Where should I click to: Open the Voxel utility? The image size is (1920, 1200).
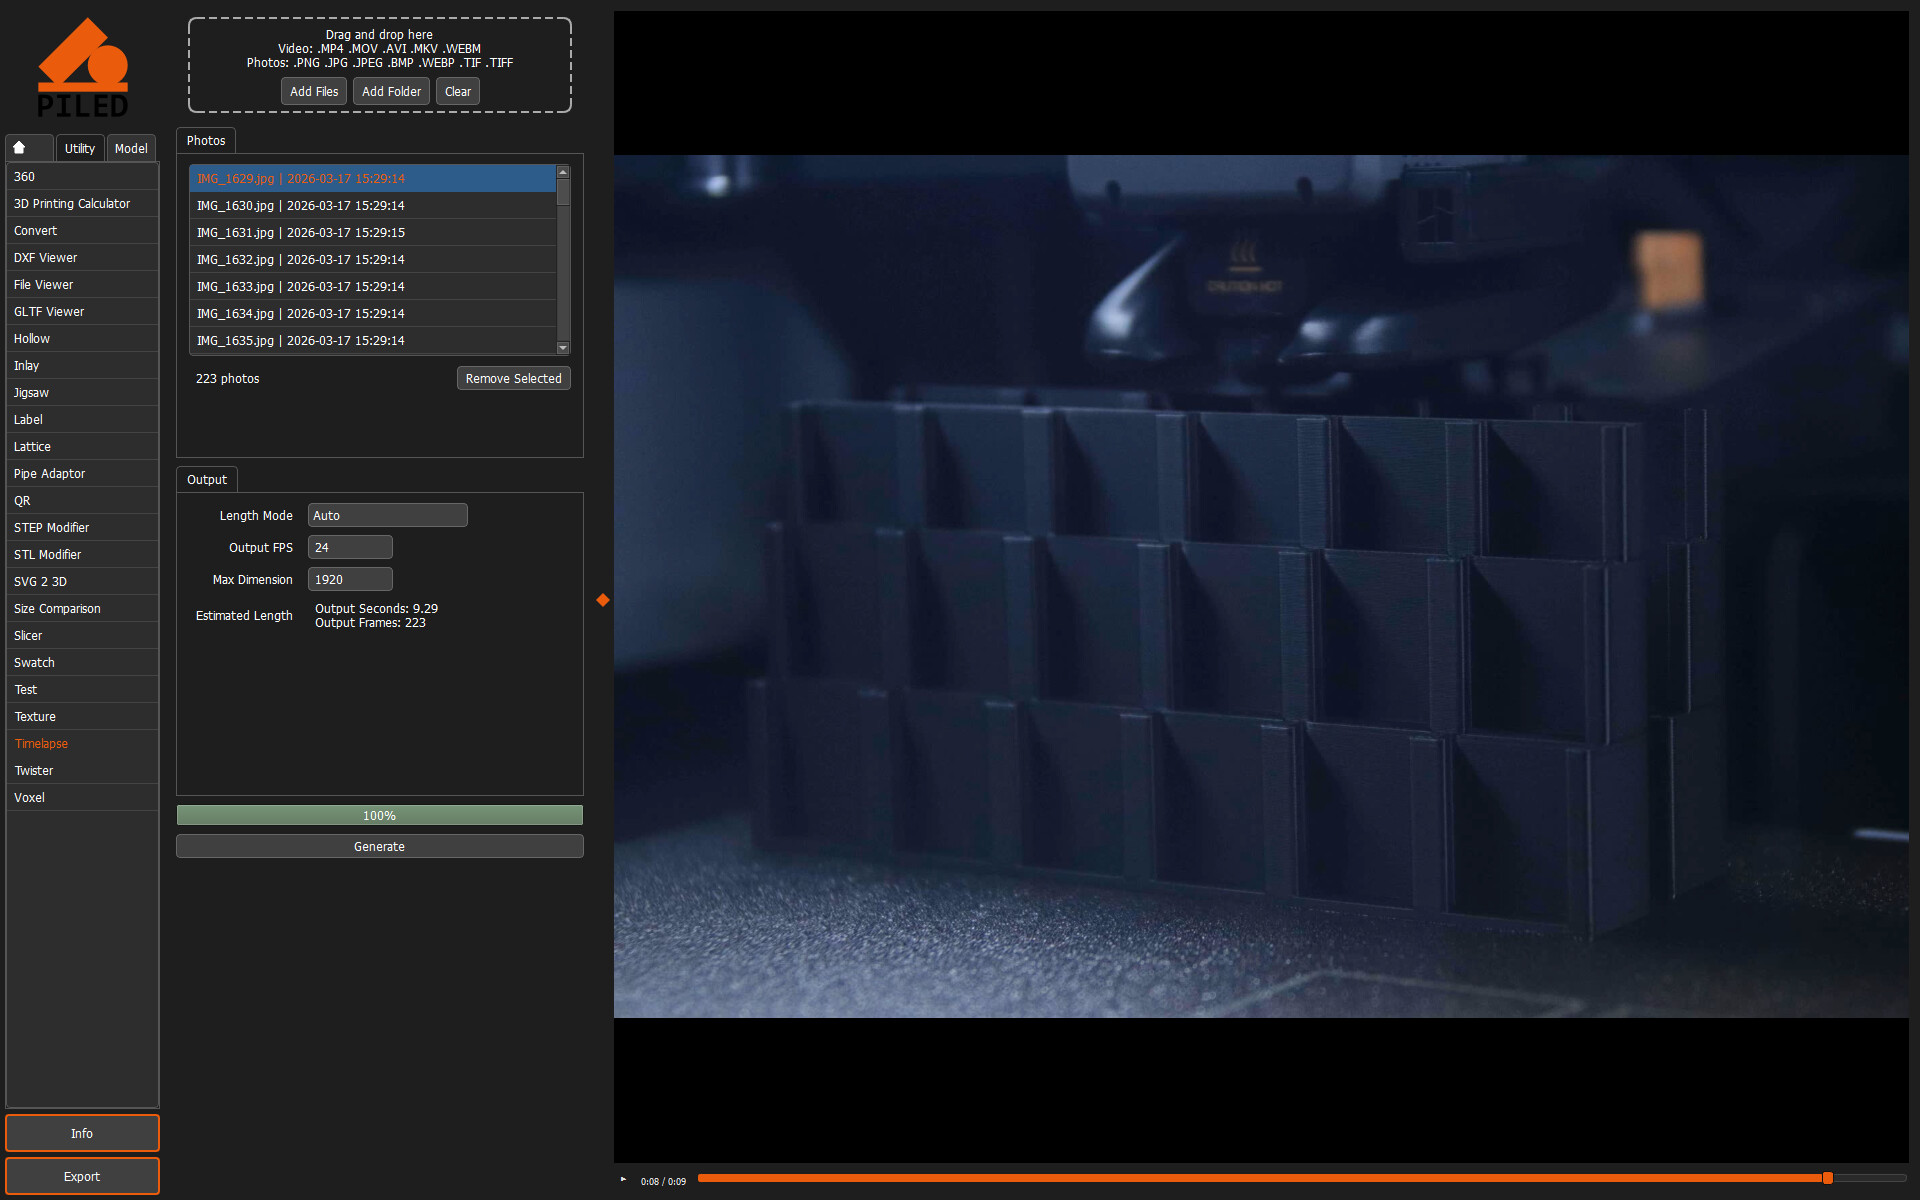82,797
